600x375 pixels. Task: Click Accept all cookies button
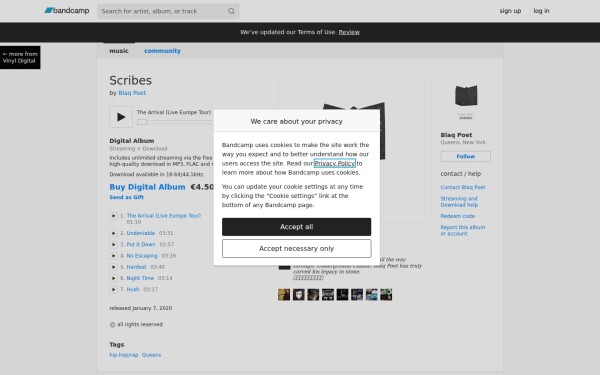pyautogui.click(x=297, y=227)
